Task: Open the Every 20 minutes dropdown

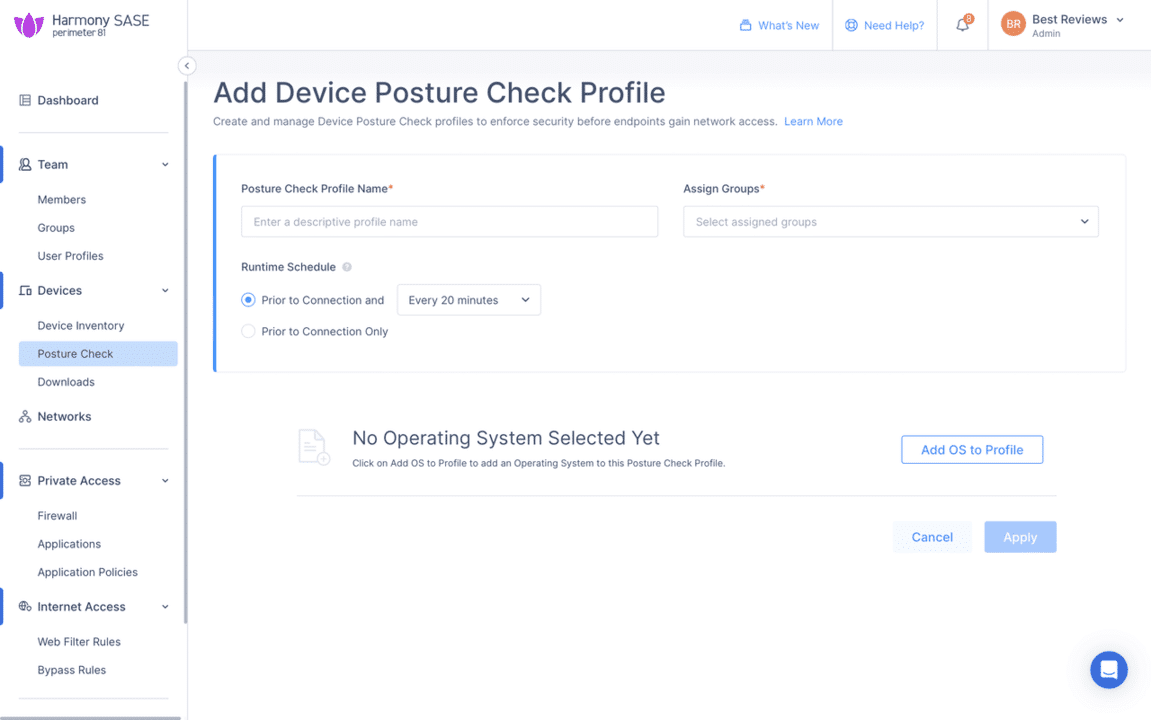Action: 468,299
